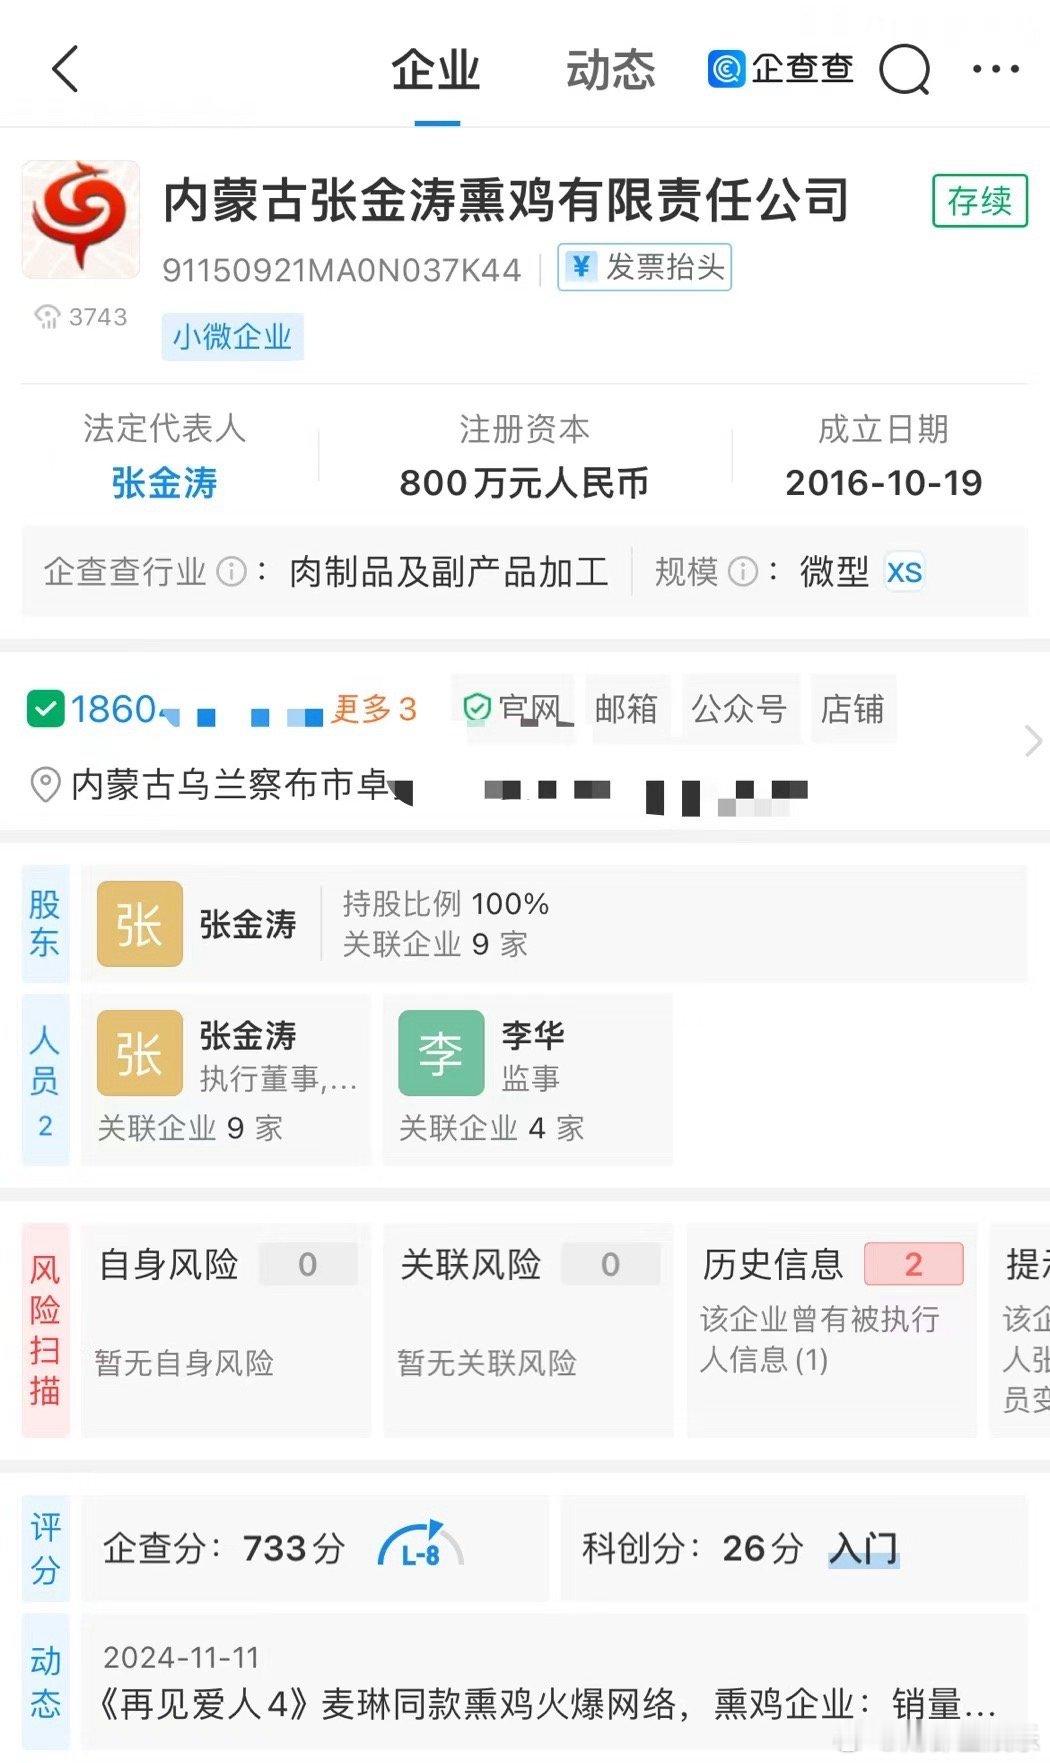The image size is (1050, 1763).
Task: Tap the red 2 count badge
Action: pos(914,1264)
